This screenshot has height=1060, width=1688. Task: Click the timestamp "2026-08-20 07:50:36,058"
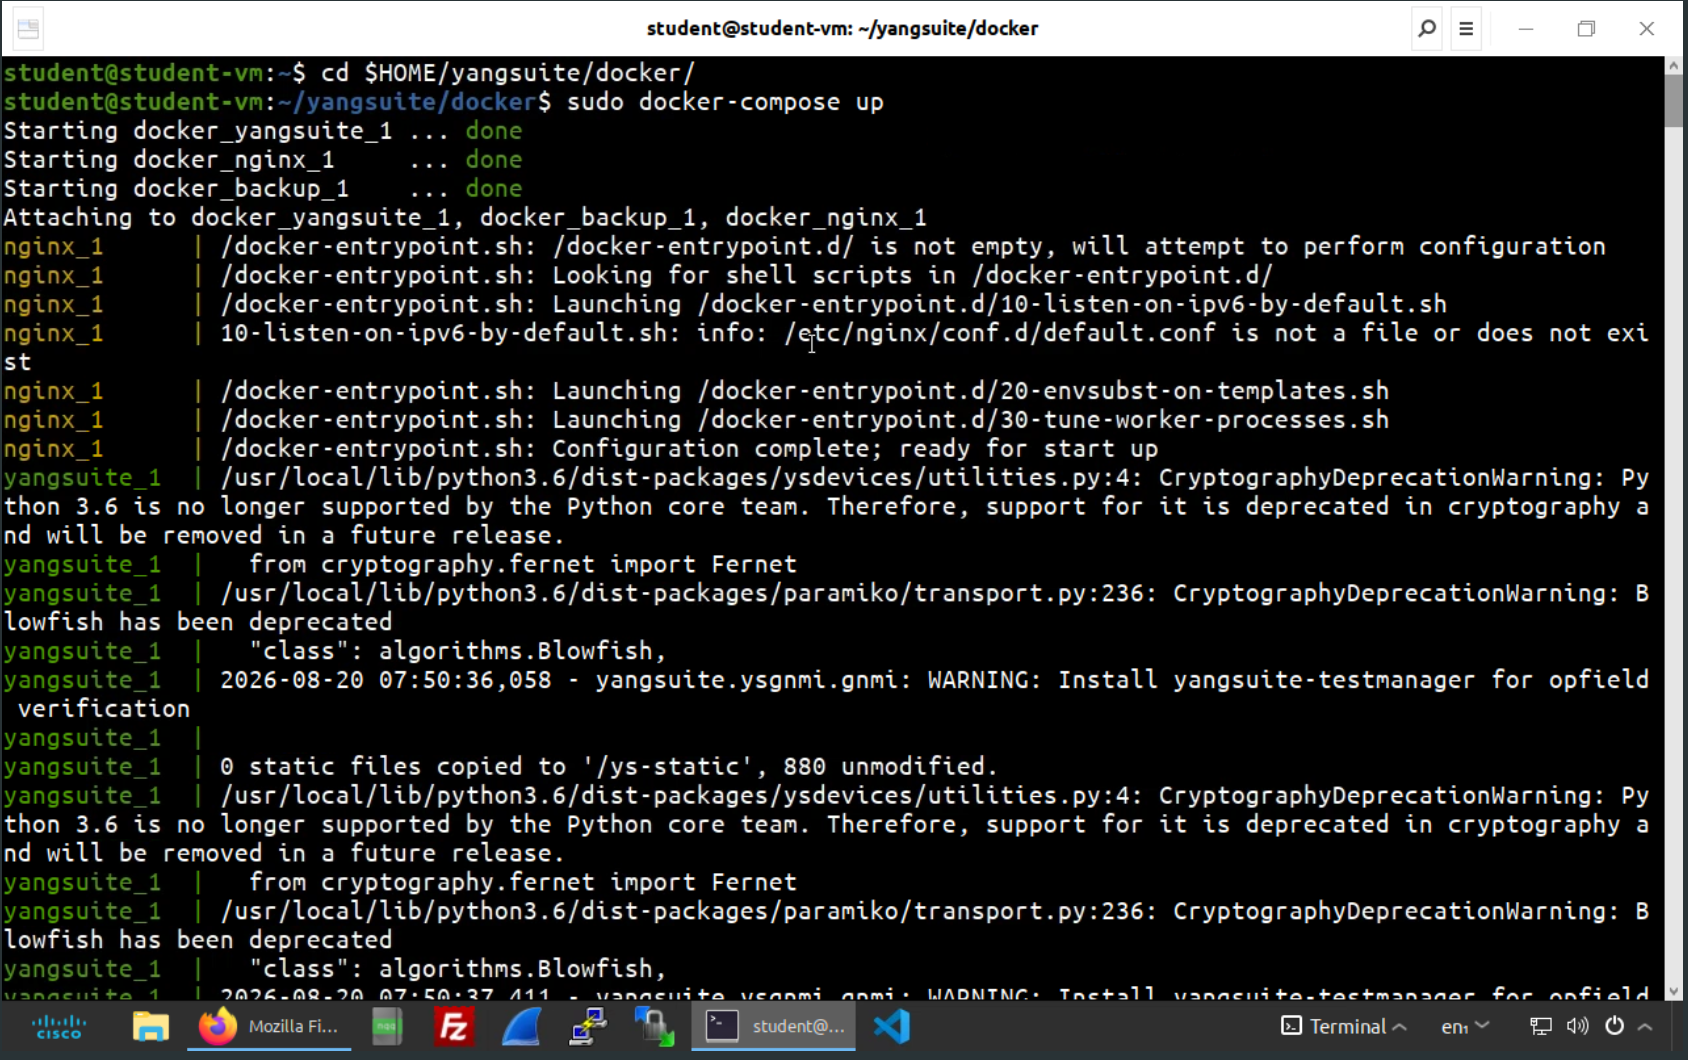pos(386,680)
